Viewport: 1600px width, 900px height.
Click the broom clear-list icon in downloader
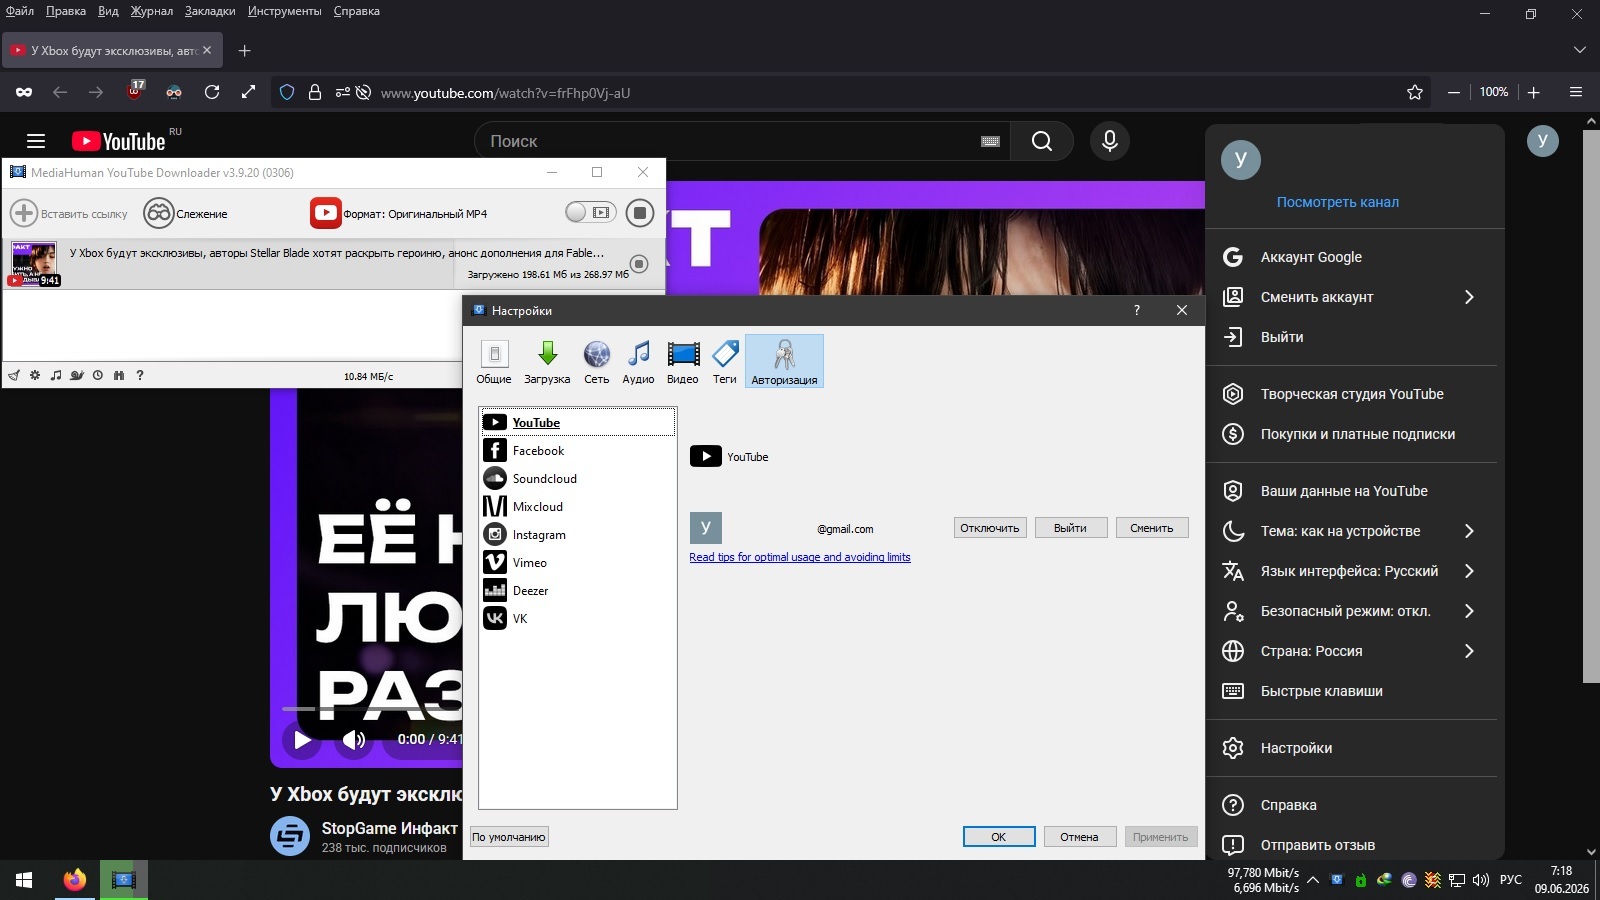[x=14, y=376]
